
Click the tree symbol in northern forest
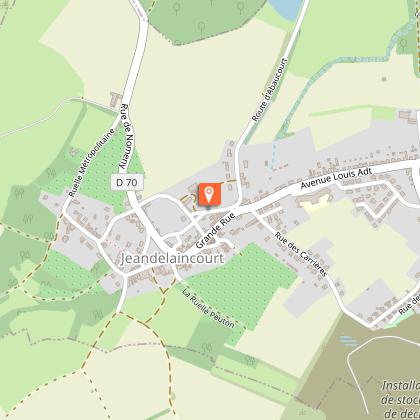pyautogui.click(x=201, y=27)
